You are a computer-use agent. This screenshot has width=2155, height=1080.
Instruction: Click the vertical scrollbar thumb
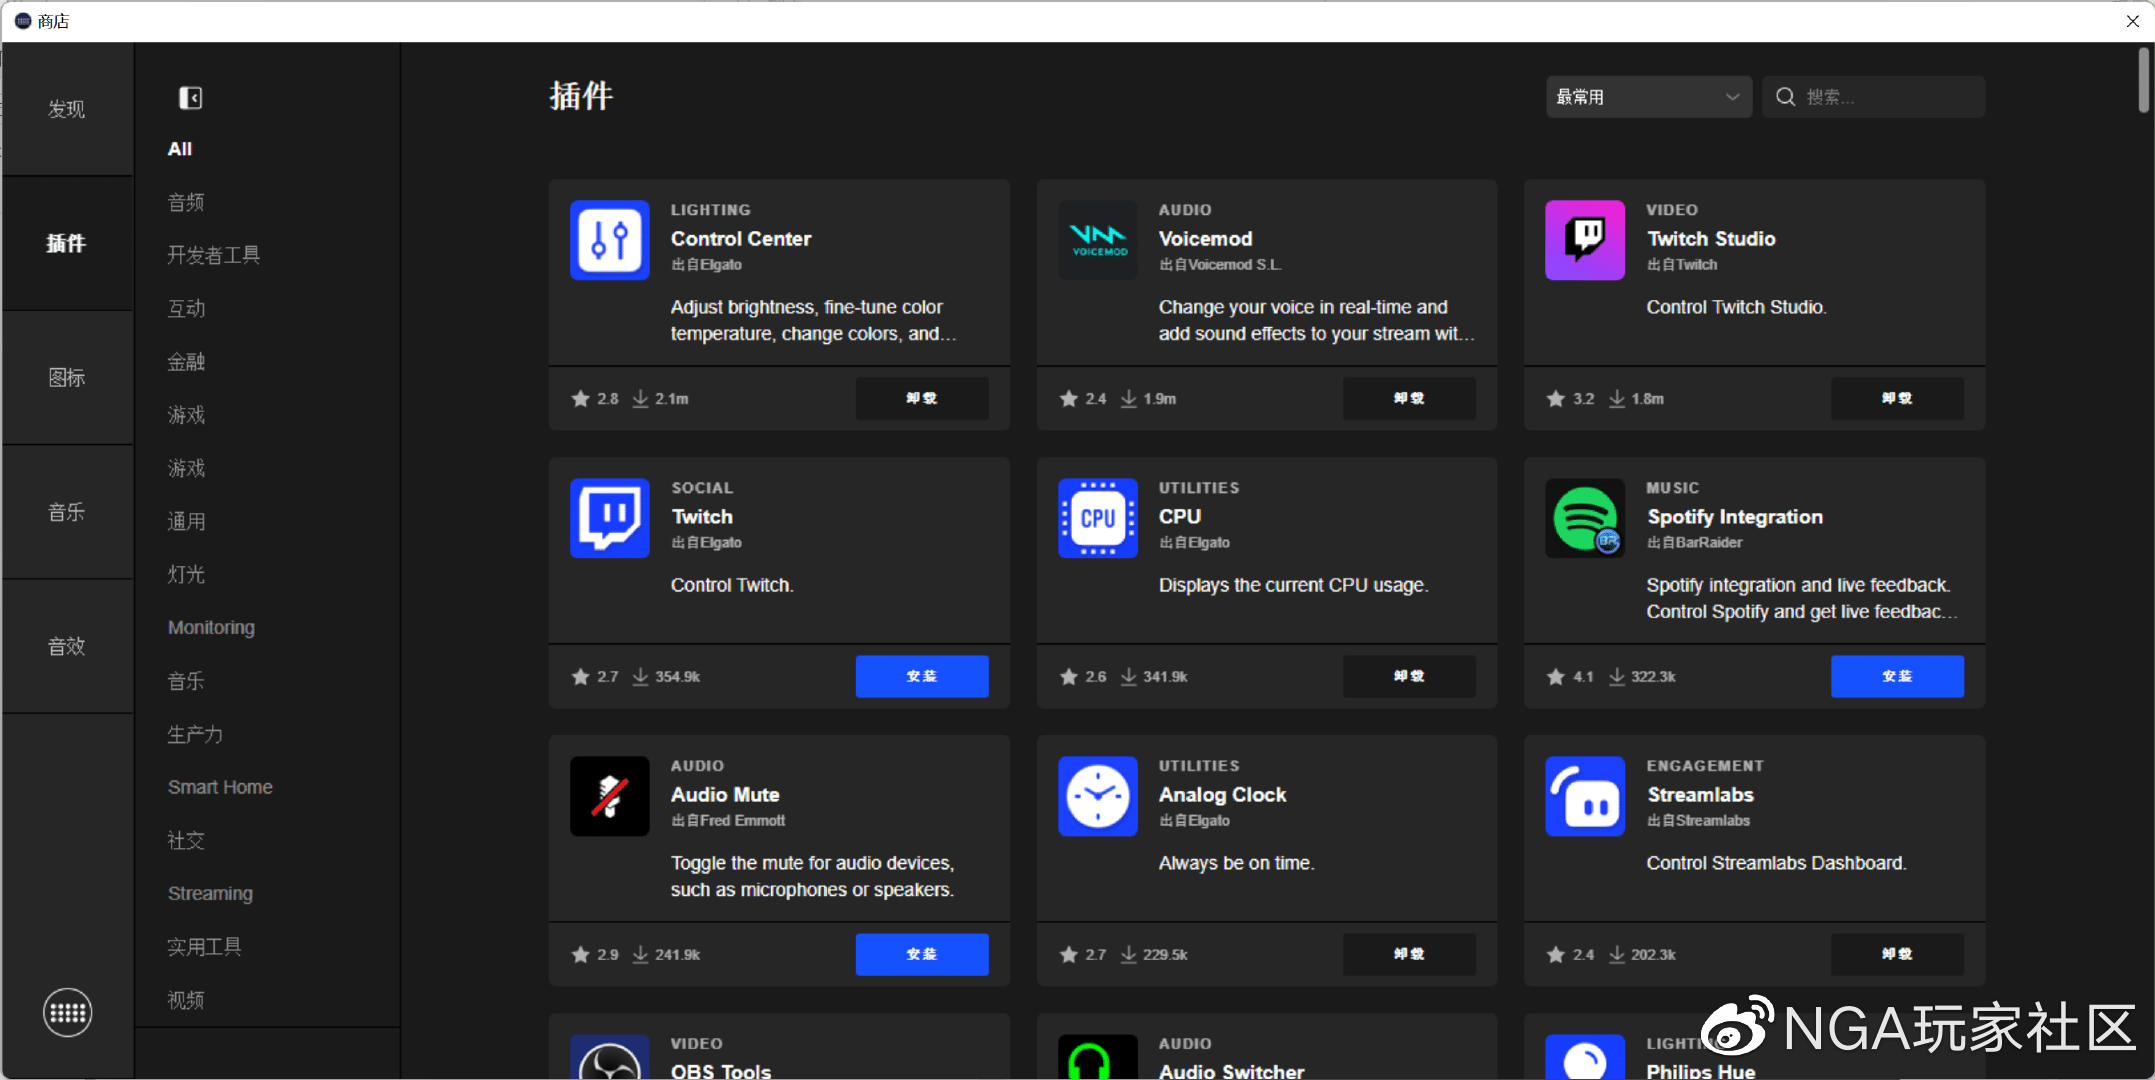[2143, 80]
